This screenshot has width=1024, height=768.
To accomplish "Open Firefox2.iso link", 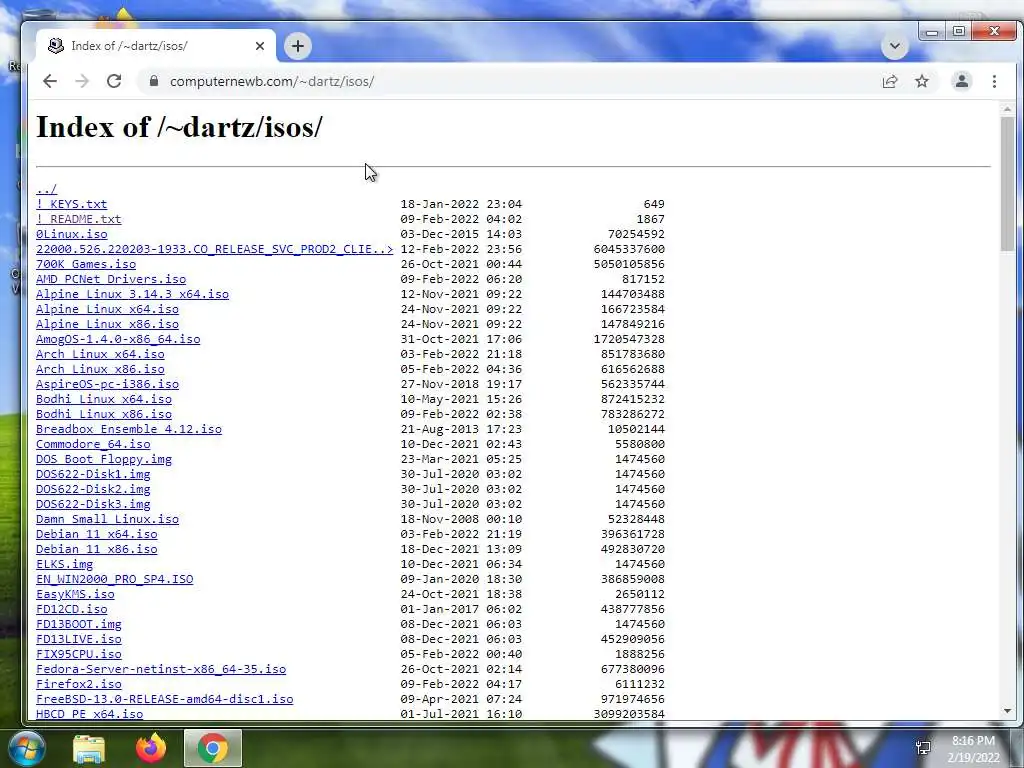I will (x=78, y=685).
